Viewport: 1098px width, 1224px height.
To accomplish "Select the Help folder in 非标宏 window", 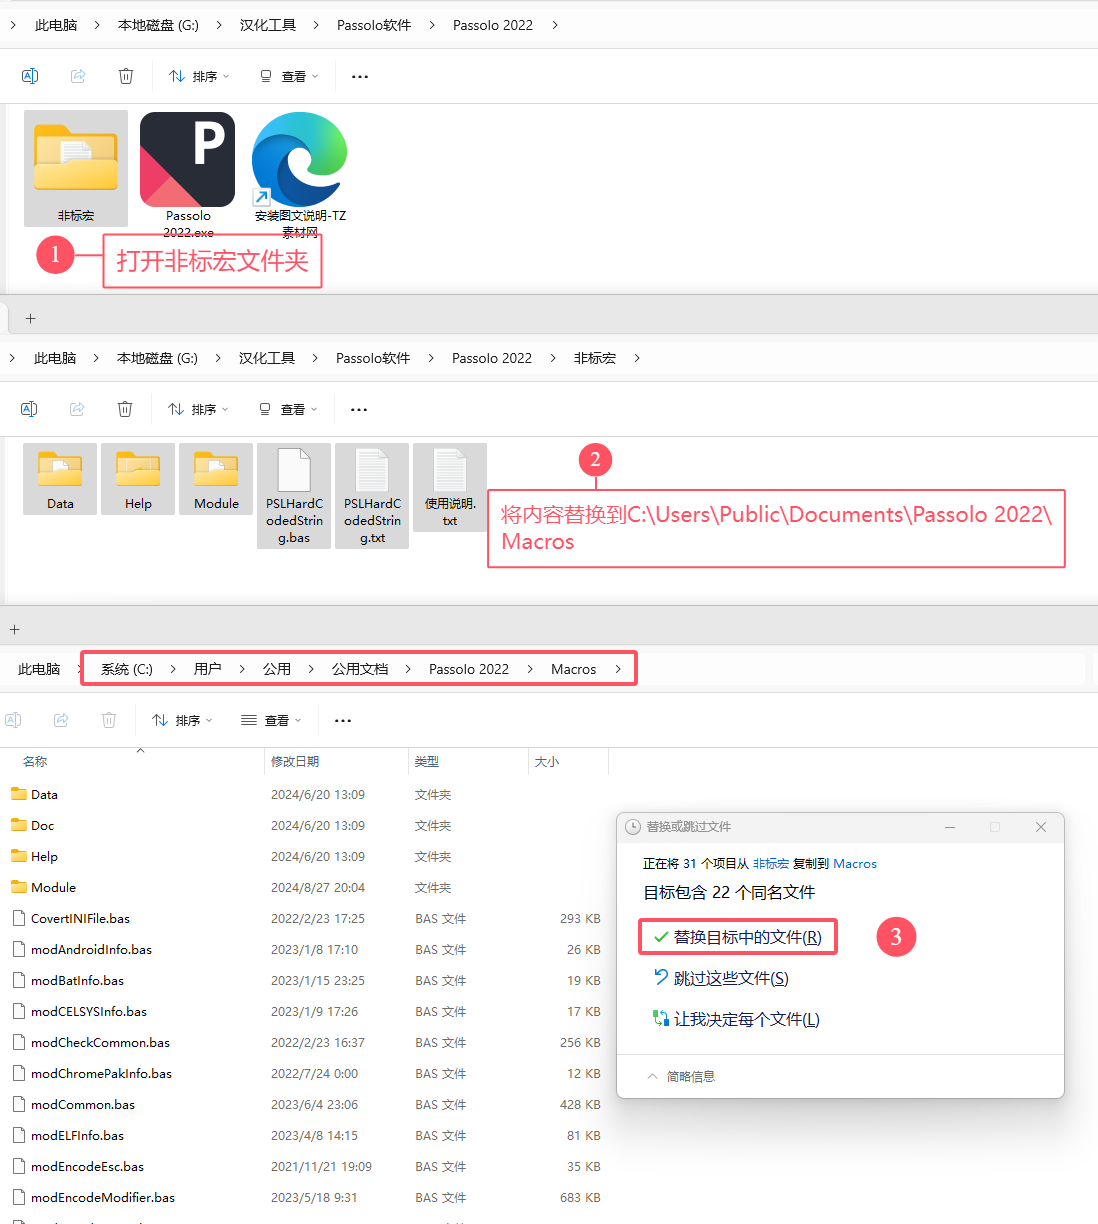I will (138, 479).
